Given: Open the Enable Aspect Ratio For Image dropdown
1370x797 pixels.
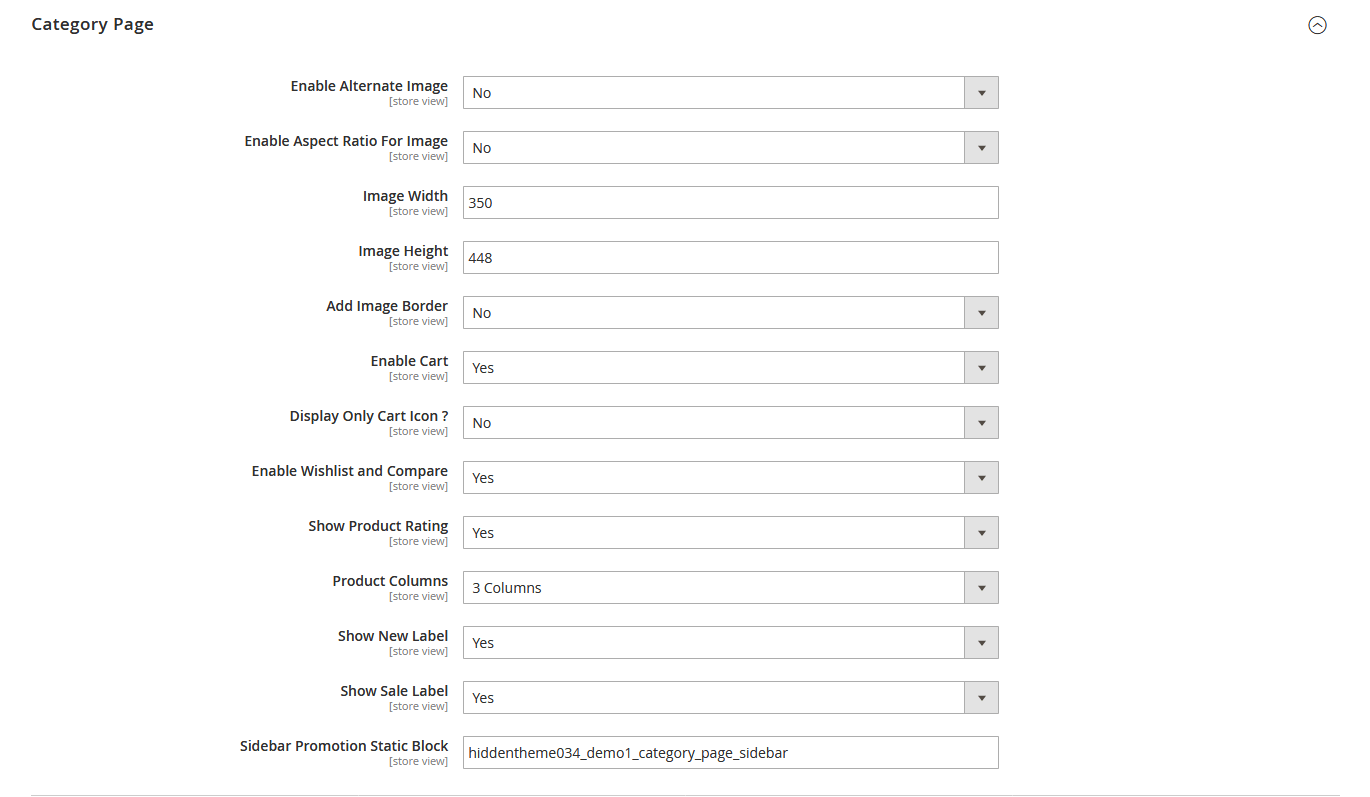Looking at the screenshot, I should pos(982,147).
